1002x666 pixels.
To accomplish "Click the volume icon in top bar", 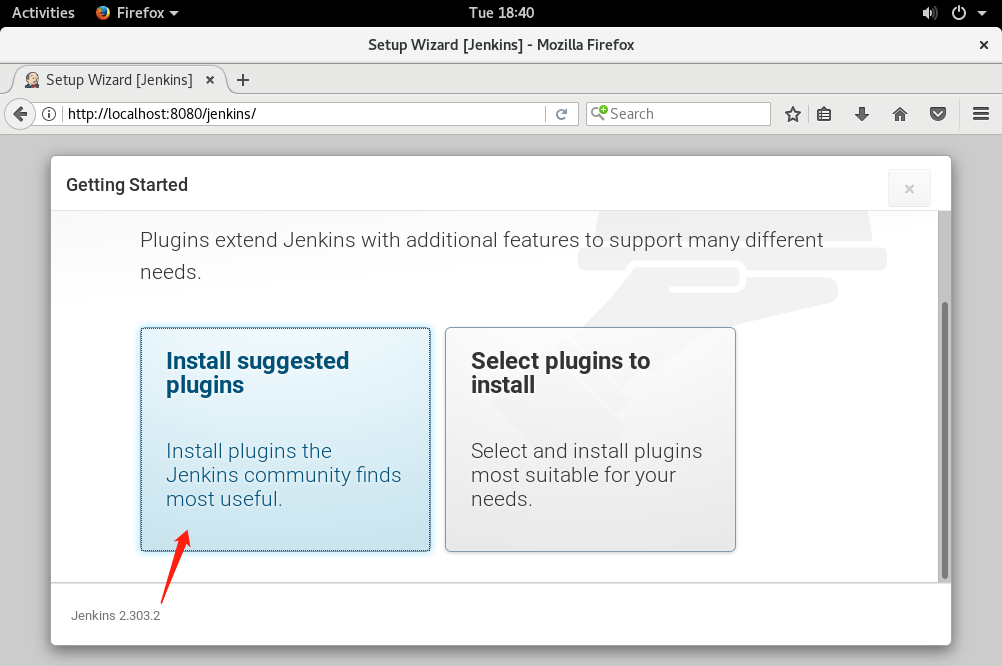I will pos(929,13).
